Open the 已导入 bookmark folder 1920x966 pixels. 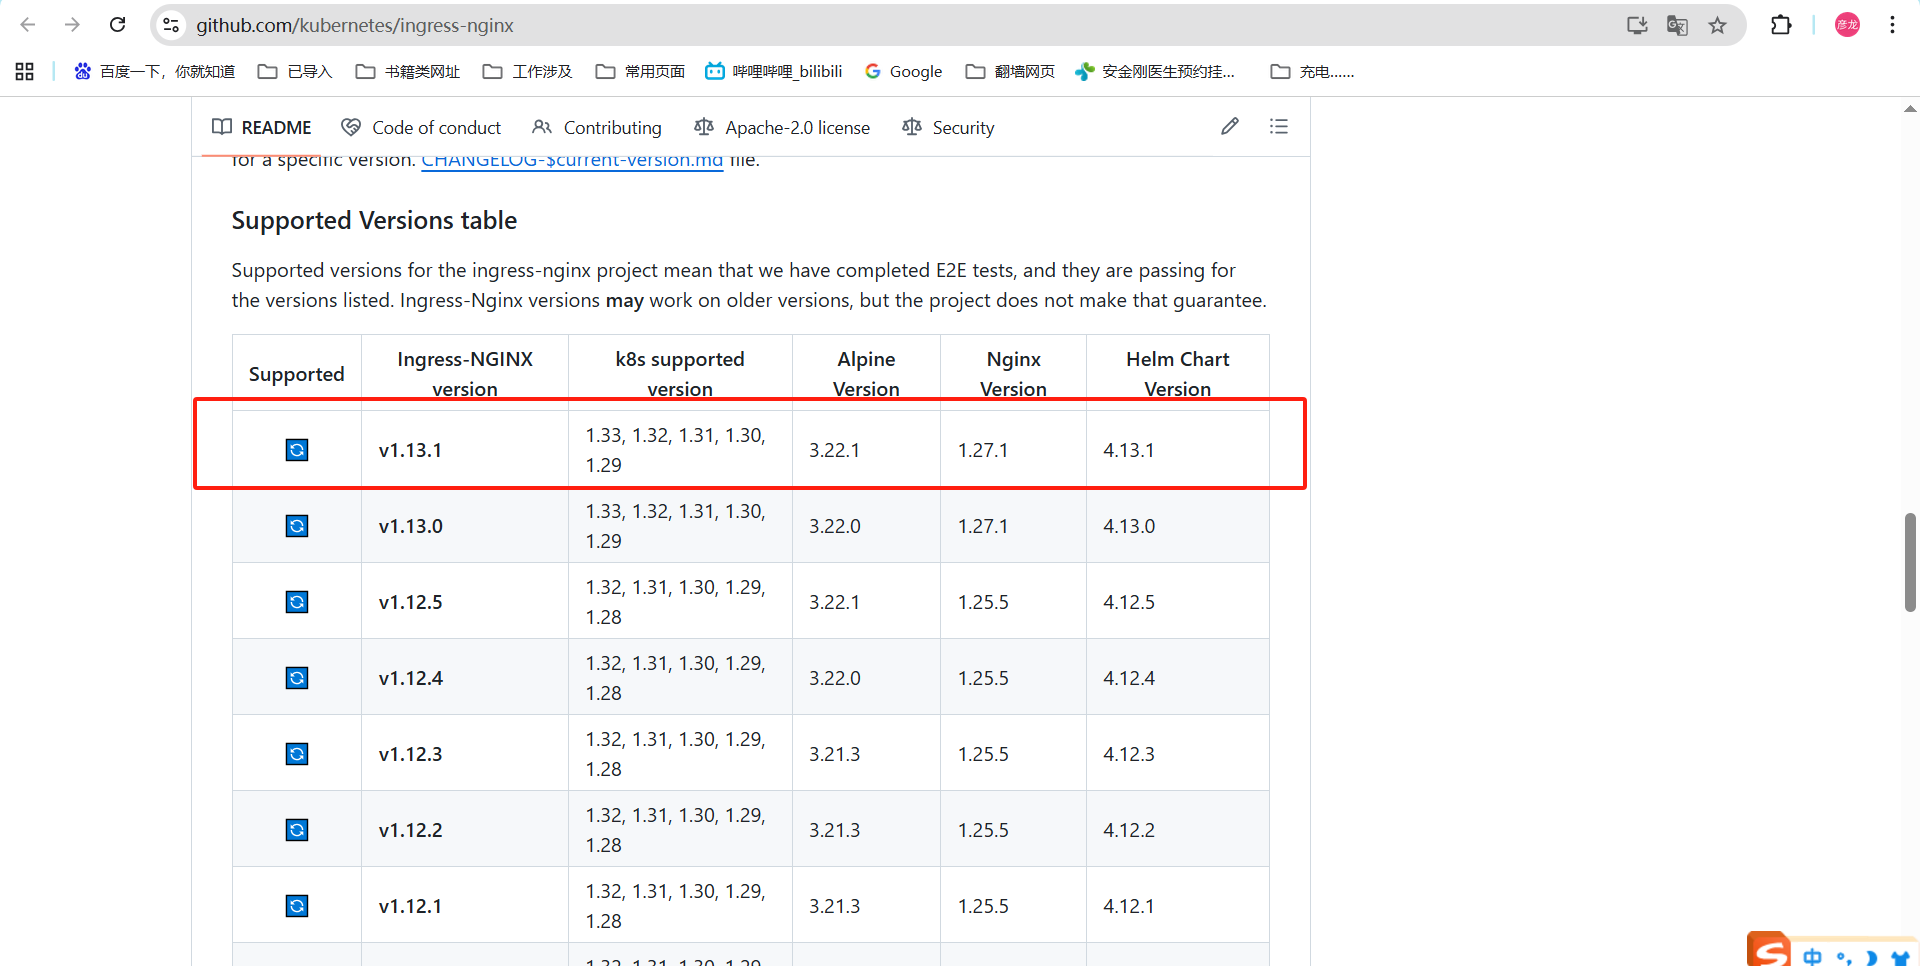(295, 71)
